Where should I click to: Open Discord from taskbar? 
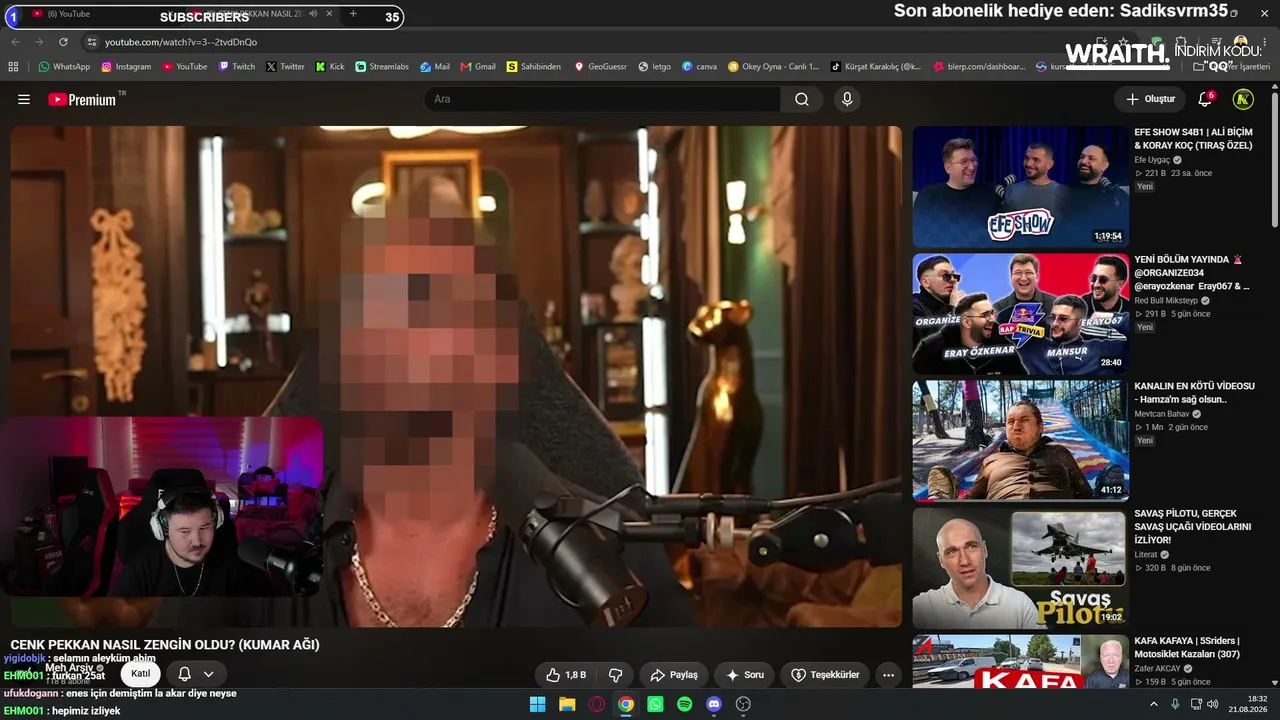click(714, 704)
